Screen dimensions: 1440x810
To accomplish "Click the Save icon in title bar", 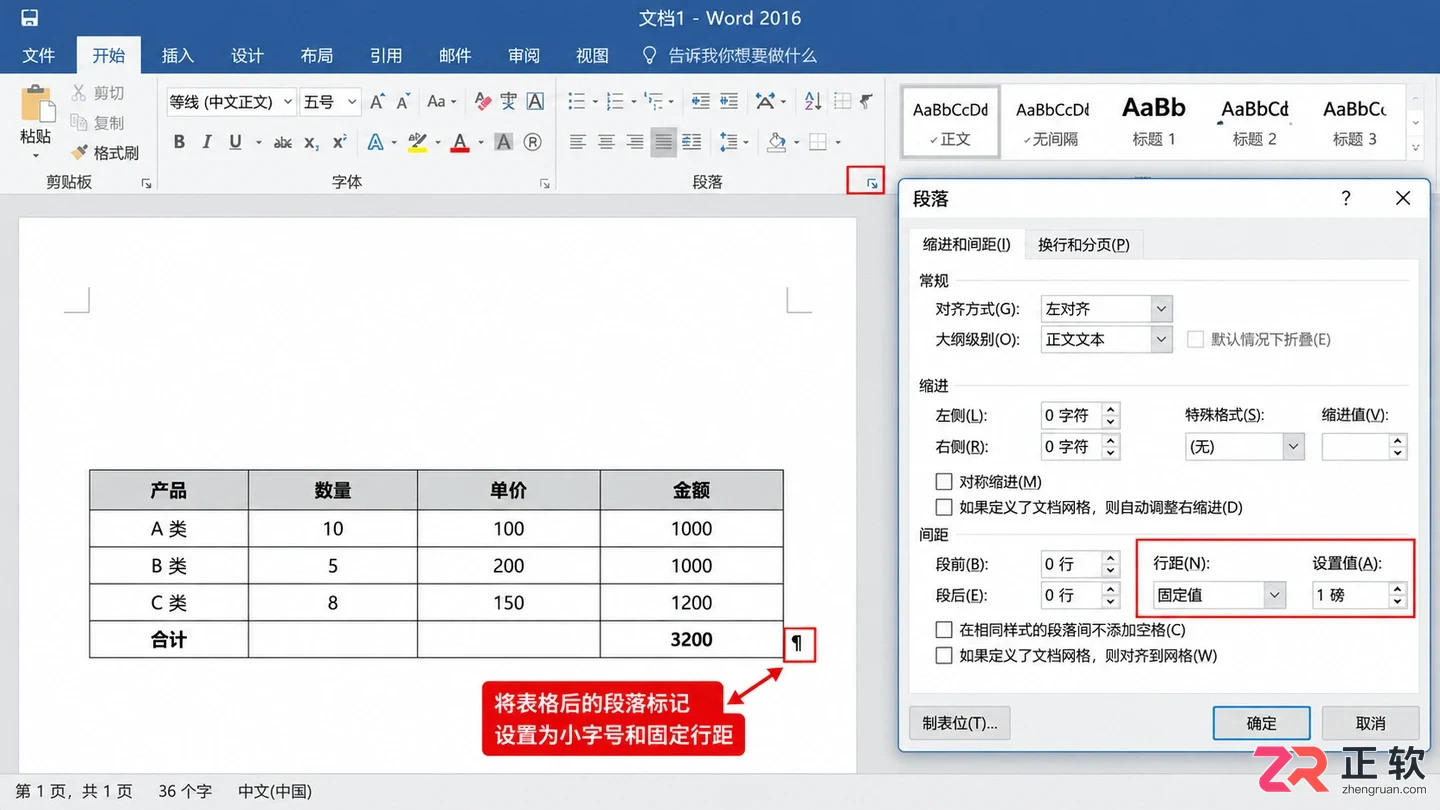I will coord(29,18).
